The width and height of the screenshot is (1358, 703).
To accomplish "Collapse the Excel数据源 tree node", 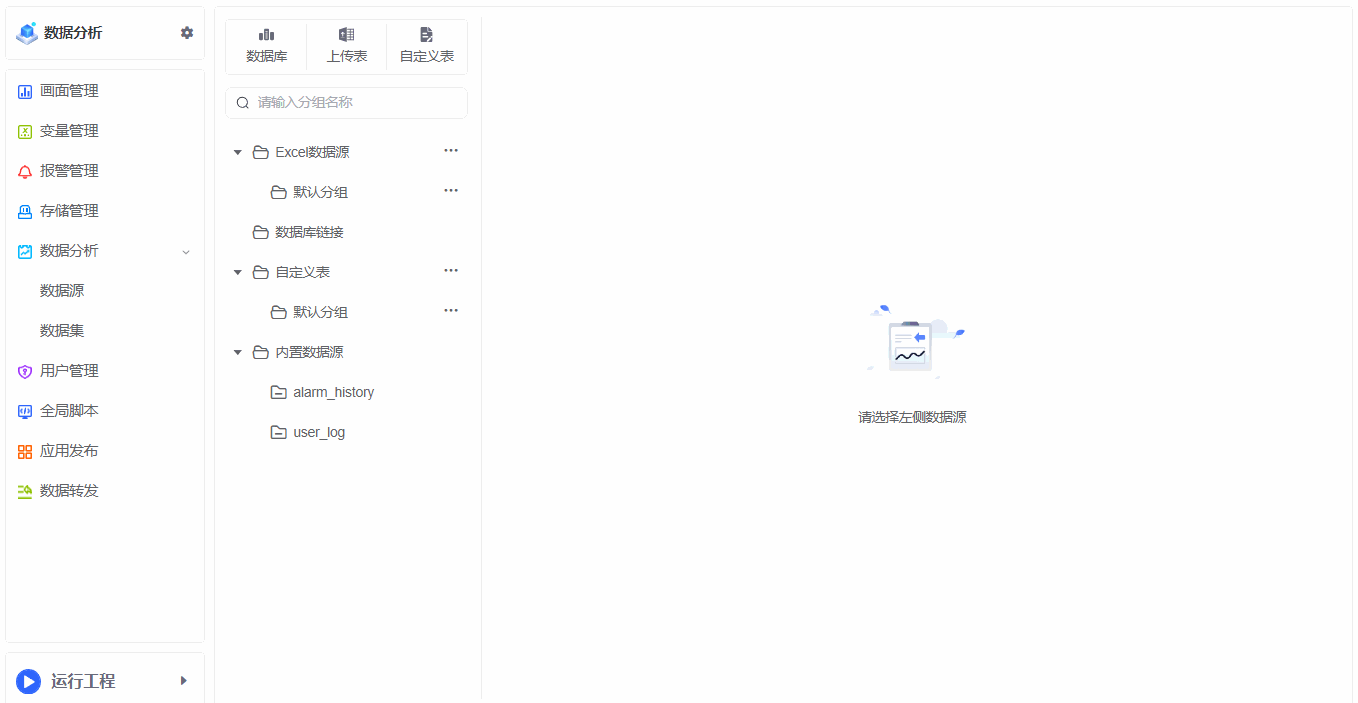I will click(x=238, y=151).
